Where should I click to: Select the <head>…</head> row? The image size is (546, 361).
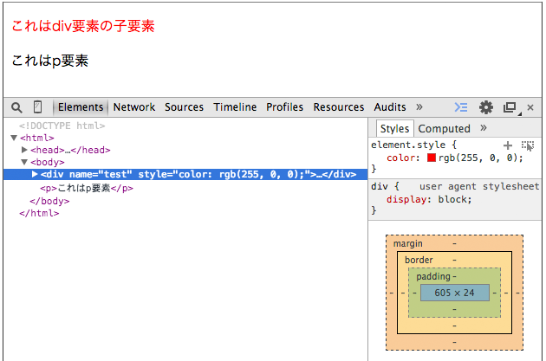click(70, 150)
